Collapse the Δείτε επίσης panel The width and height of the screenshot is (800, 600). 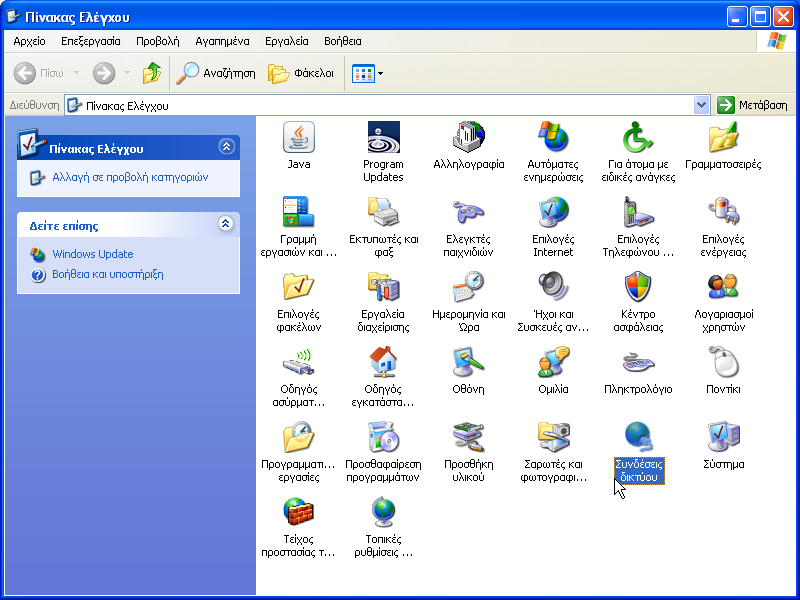[226, 224]
